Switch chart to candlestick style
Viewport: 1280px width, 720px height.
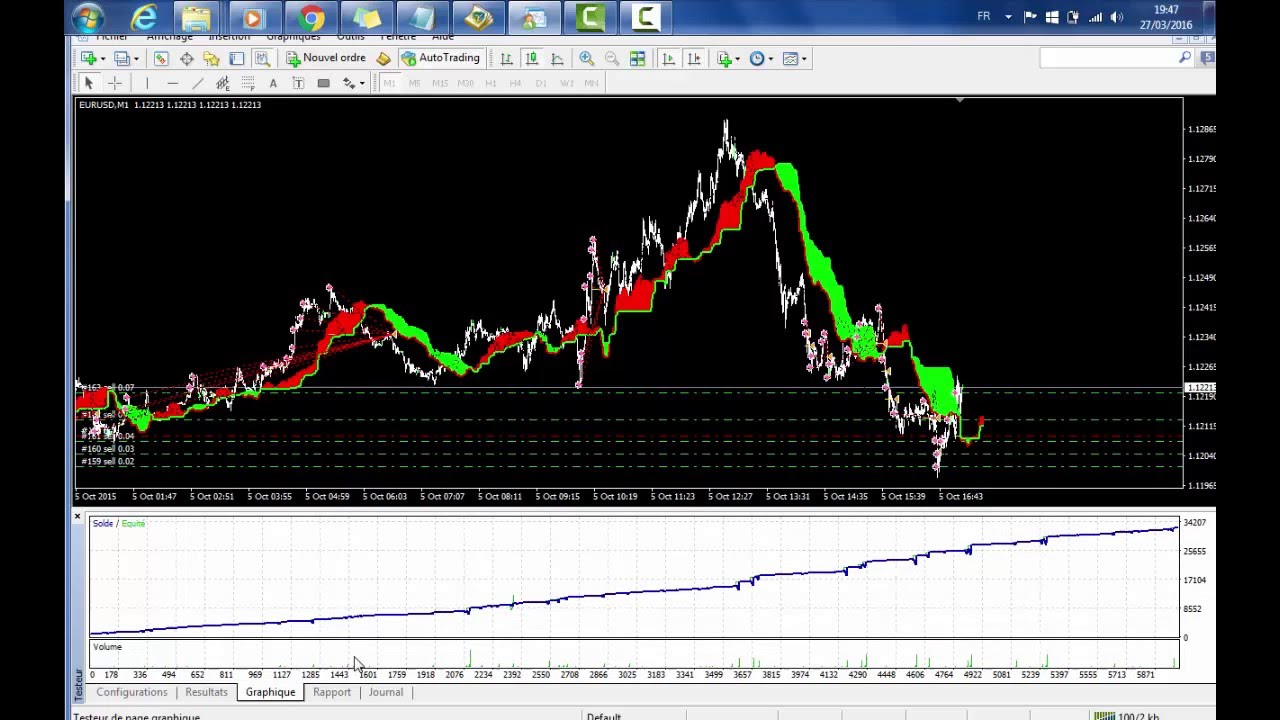coord(532,58)
